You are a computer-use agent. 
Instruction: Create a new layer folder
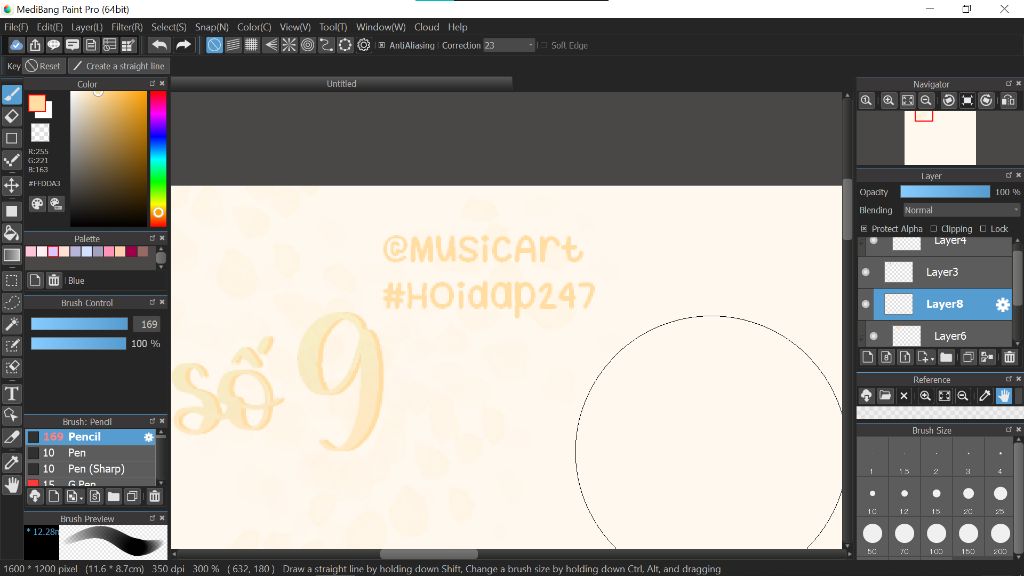point(946,357)
